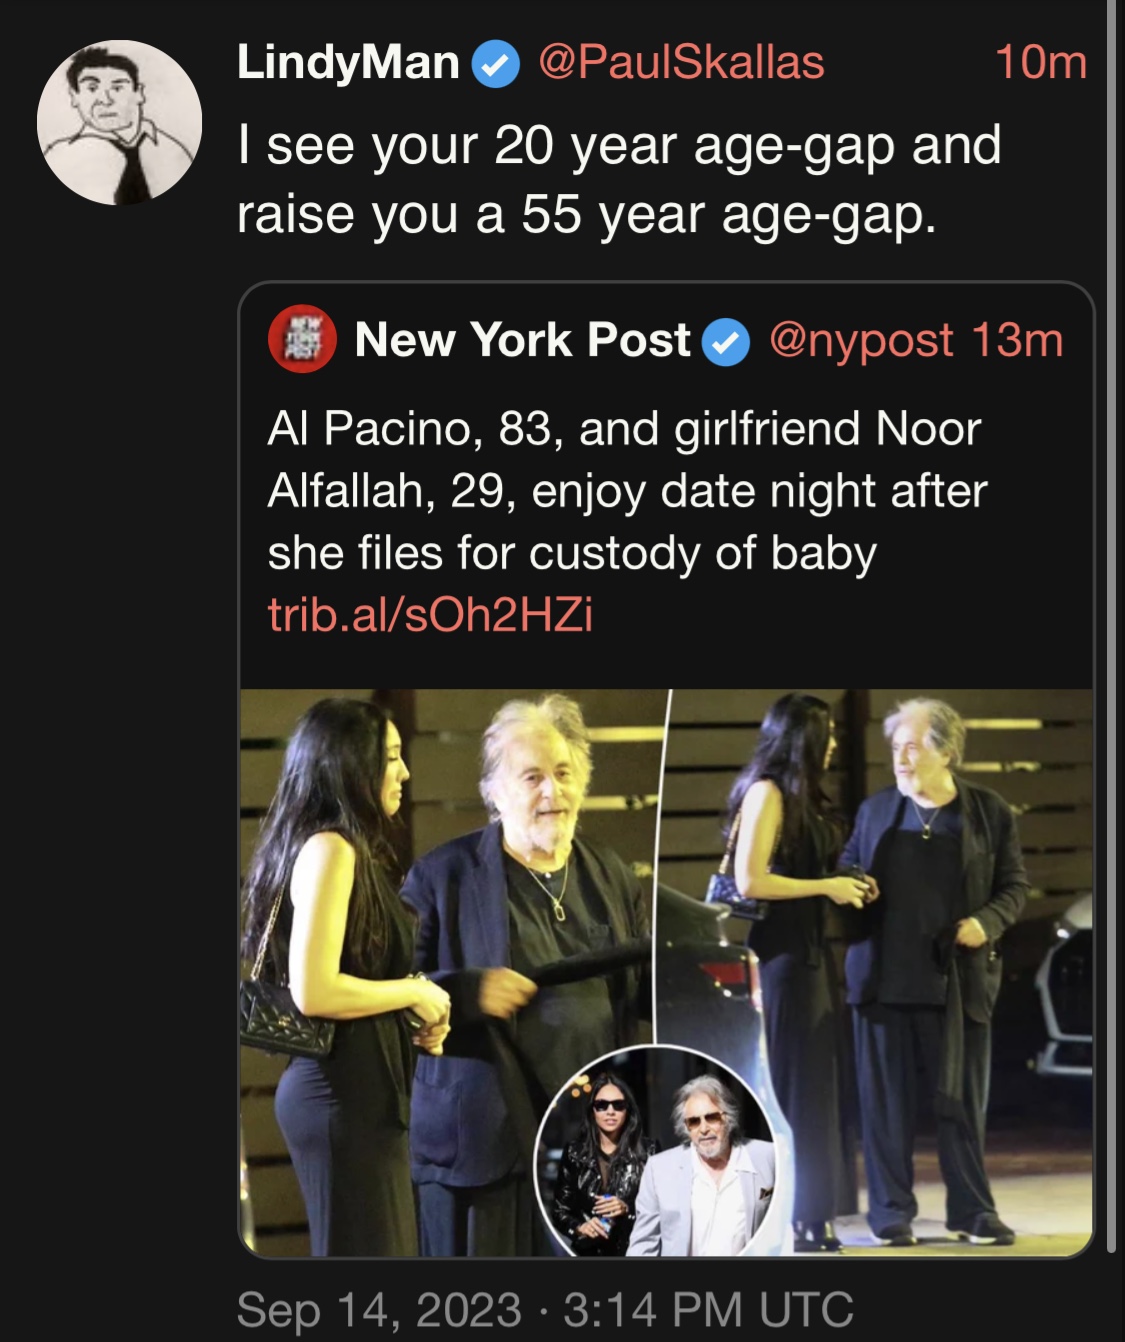Click the blue verified badge next to LindyMan
This screenshot has width=1125, height=1342.
tap(496, 65)
